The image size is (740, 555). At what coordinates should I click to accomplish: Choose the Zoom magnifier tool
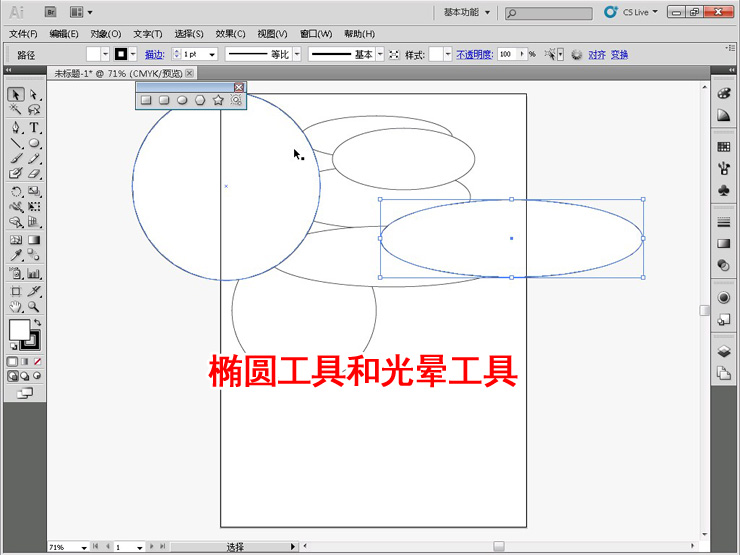[34, 307]
